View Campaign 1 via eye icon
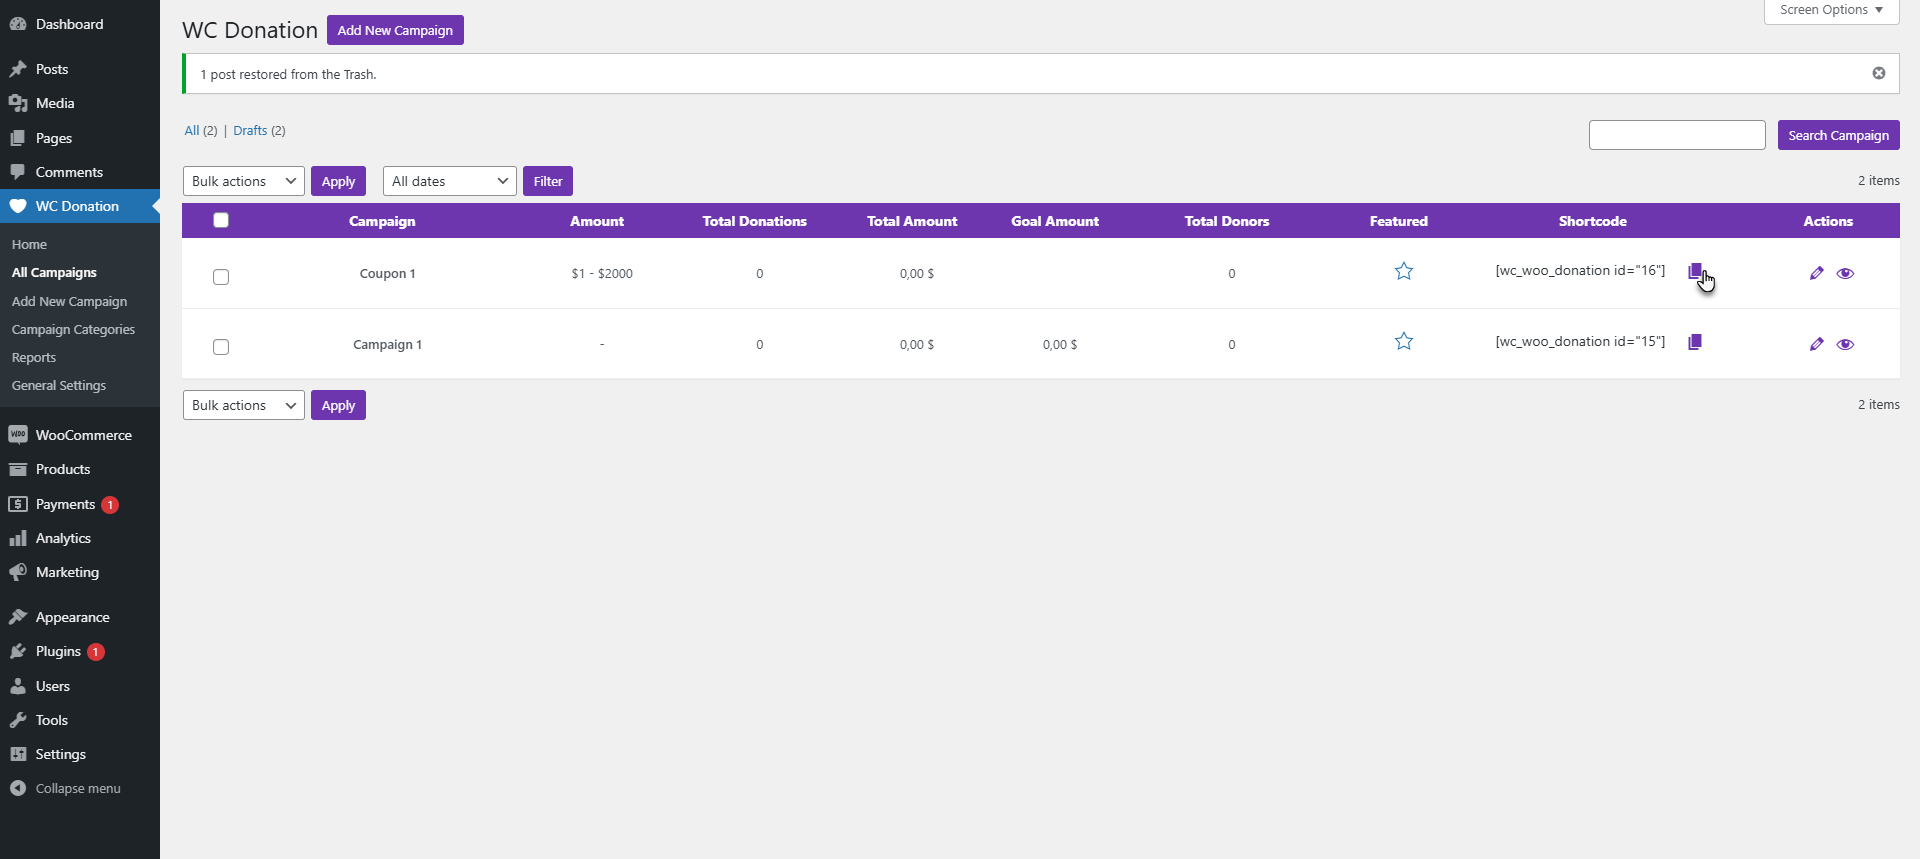 (1845, 344)
